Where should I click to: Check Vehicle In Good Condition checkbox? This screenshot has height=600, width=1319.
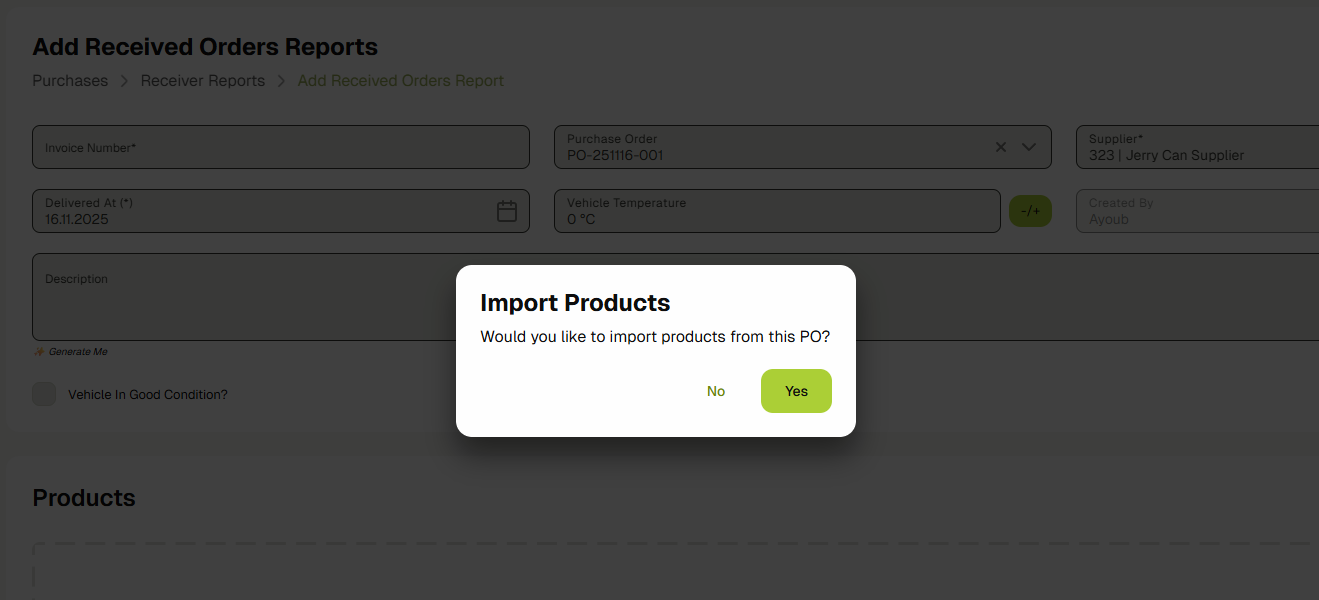pos(44,394)
